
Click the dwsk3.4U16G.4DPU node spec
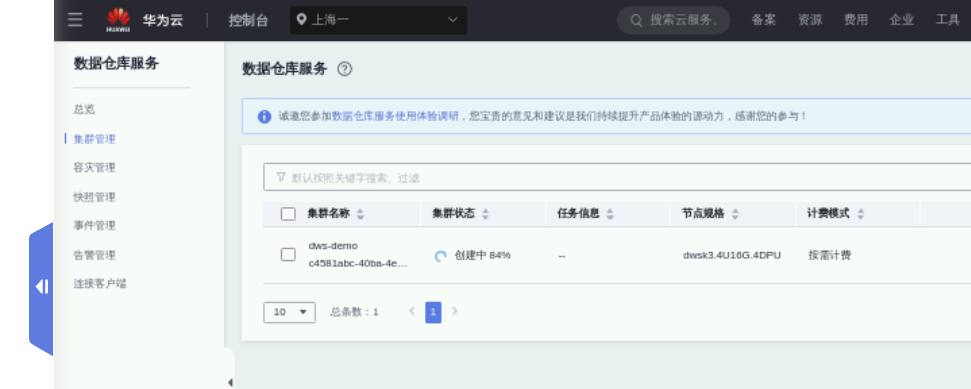732,255
